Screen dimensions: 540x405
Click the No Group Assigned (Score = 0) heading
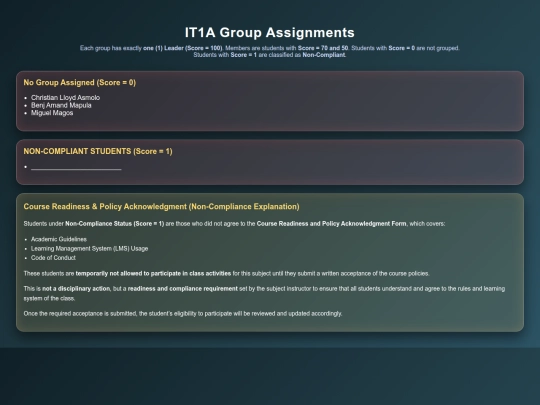[80, 83]
